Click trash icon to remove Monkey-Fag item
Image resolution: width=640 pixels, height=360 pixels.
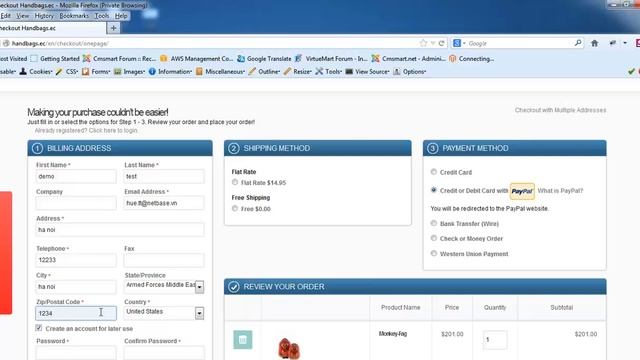tap(242, 339)
